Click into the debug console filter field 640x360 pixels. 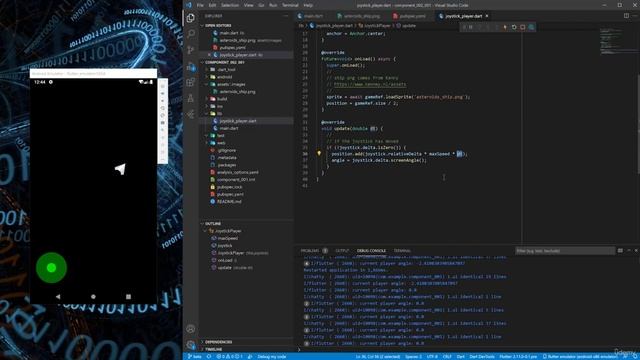click(x=565, y=251)
